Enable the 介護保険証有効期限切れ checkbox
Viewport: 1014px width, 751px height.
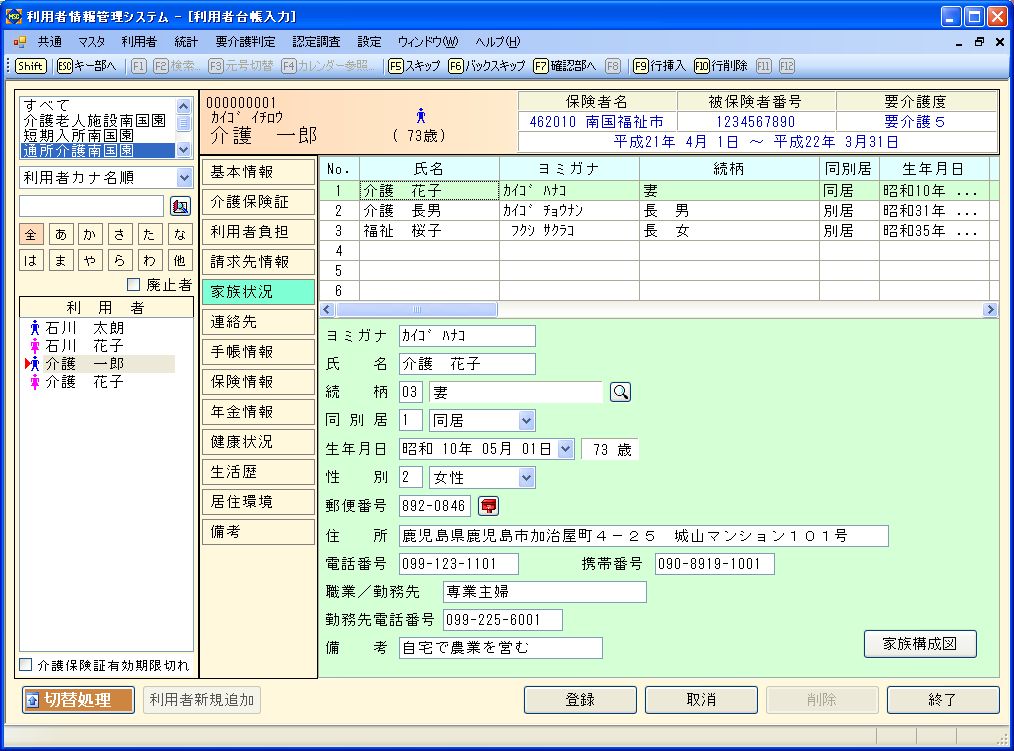coord(26,665)
